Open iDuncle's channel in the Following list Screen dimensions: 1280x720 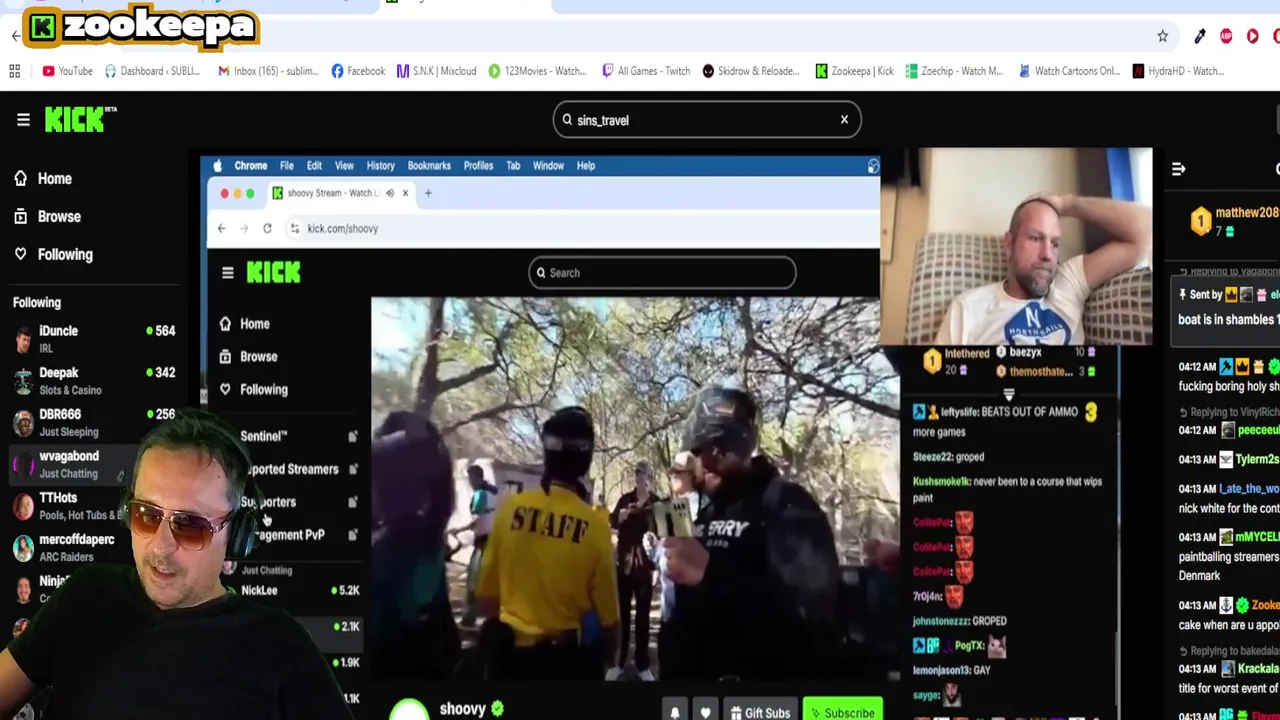95,339
